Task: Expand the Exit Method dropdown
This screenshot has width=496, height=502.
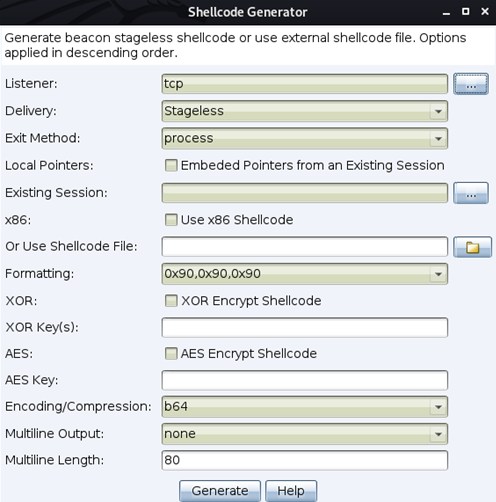Action: (x=304, y=138)
